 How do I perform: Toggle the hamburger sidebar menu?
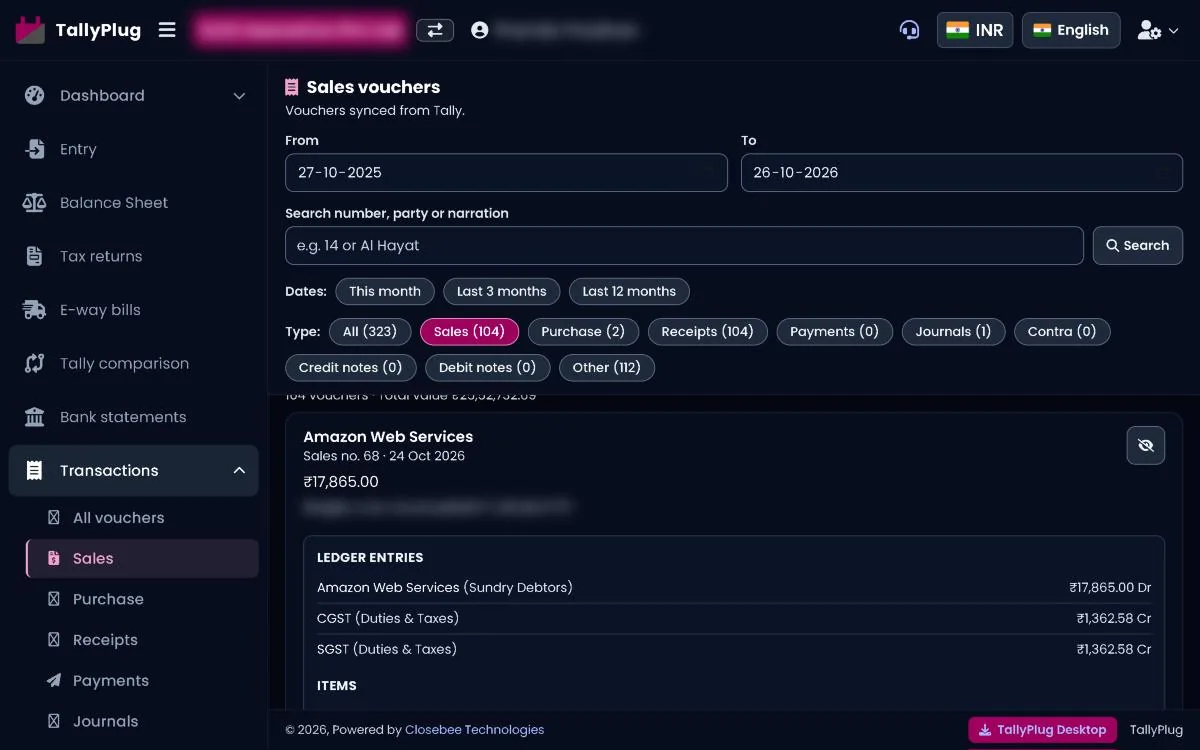[x=167, y=30]
